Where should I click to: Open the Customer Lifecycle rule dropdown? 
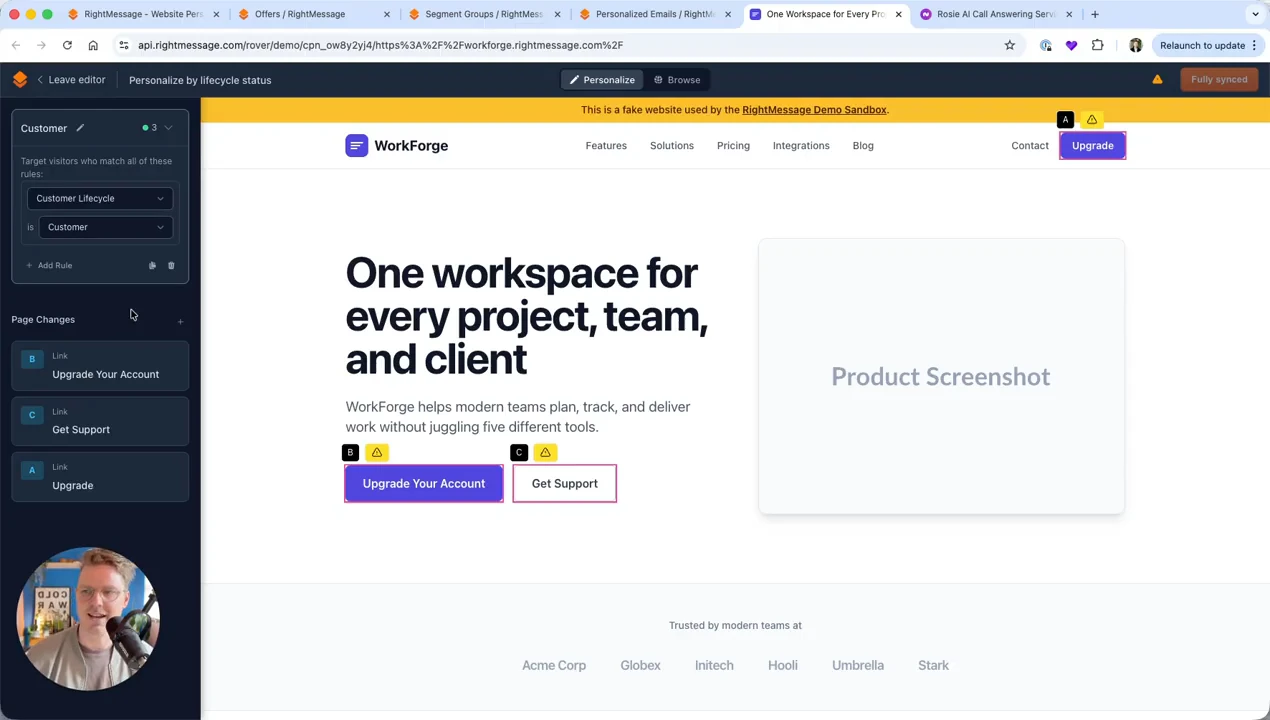pos(100,198)
